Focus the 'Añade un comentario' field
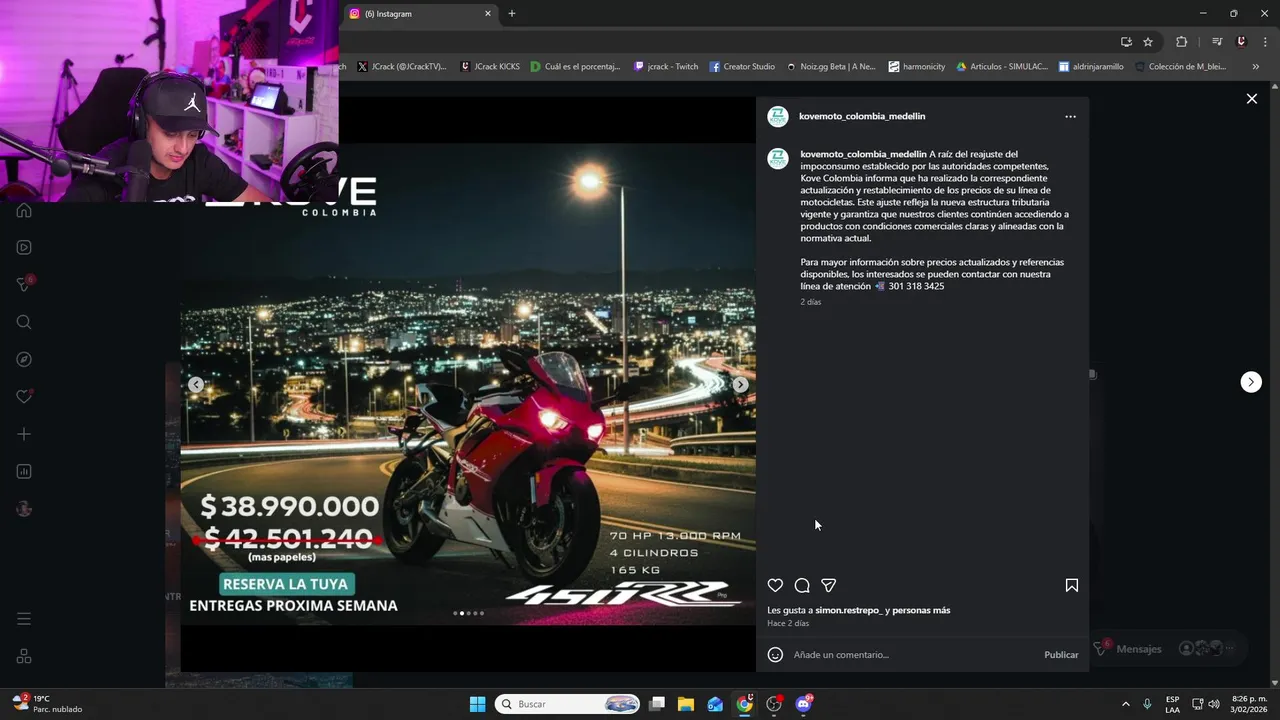The width and height of the screenshot is (1280, 720). 915,655
